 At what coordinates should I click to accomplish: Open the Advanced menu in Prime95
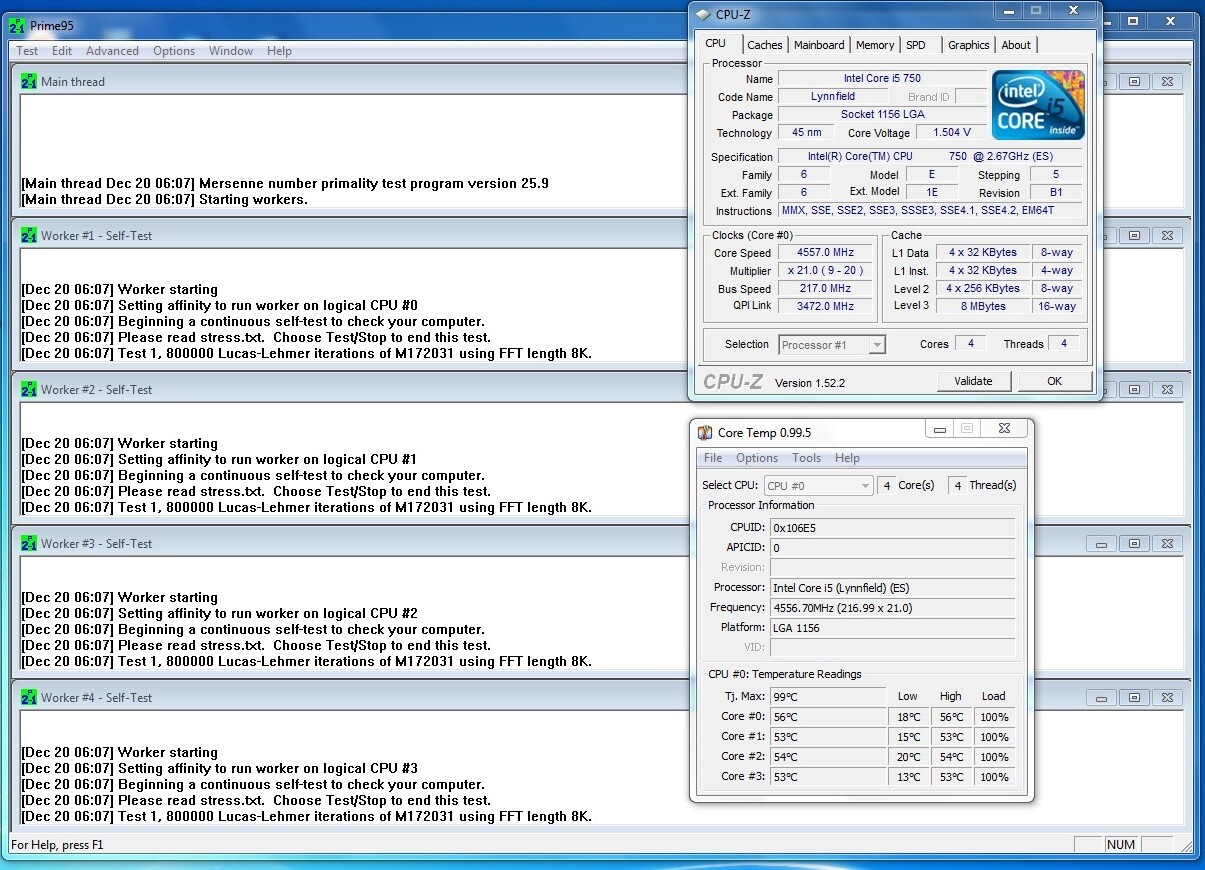tap(112, 51)
